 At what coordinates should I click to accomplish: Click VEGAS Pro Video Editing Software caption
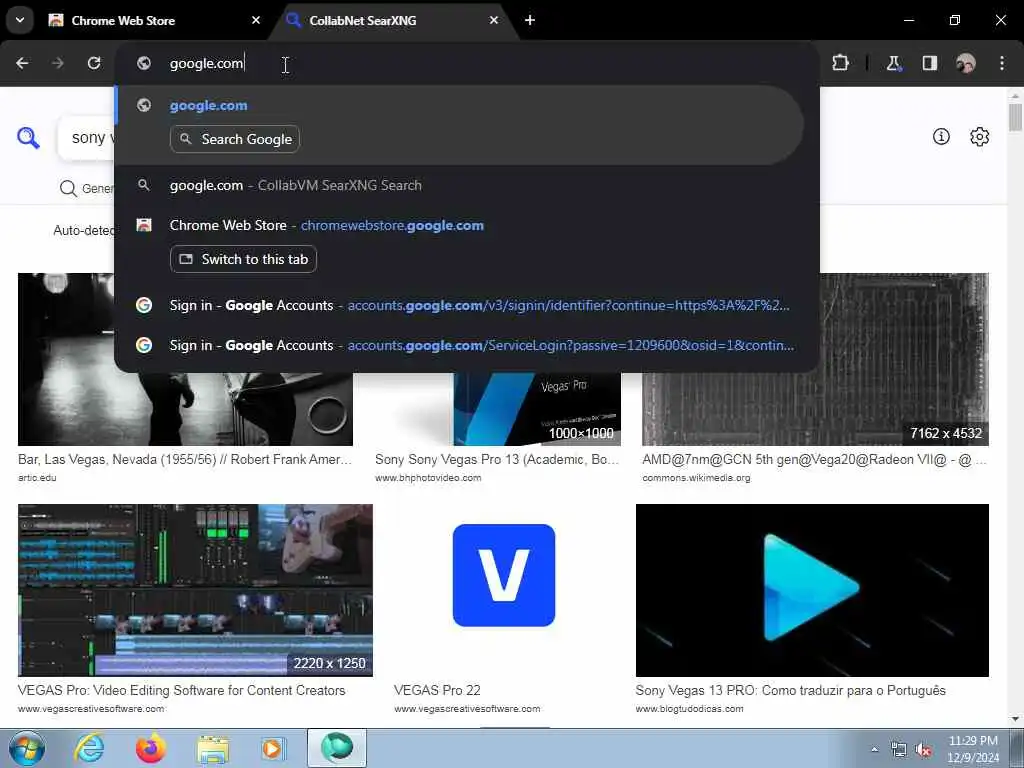182,690
